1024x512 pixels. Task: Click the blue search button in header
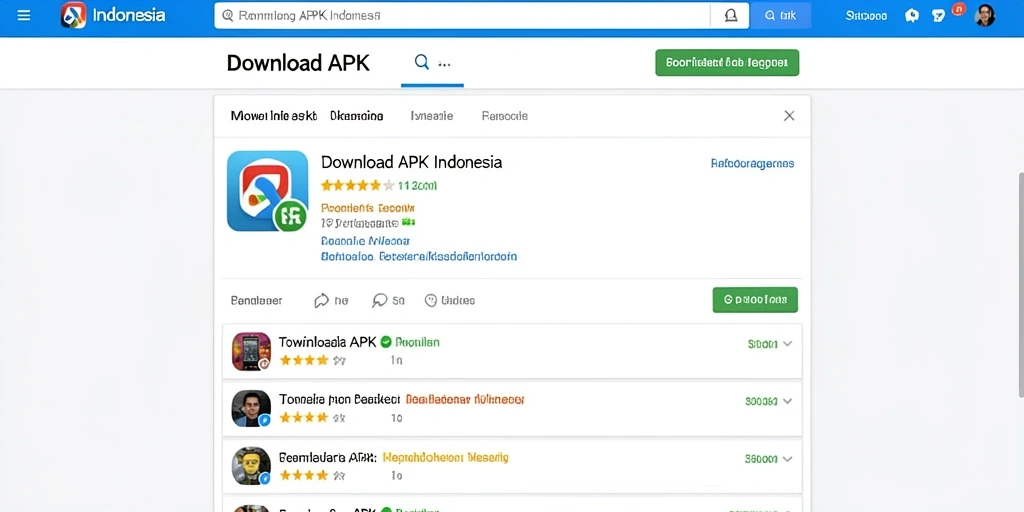coord(780,16)
